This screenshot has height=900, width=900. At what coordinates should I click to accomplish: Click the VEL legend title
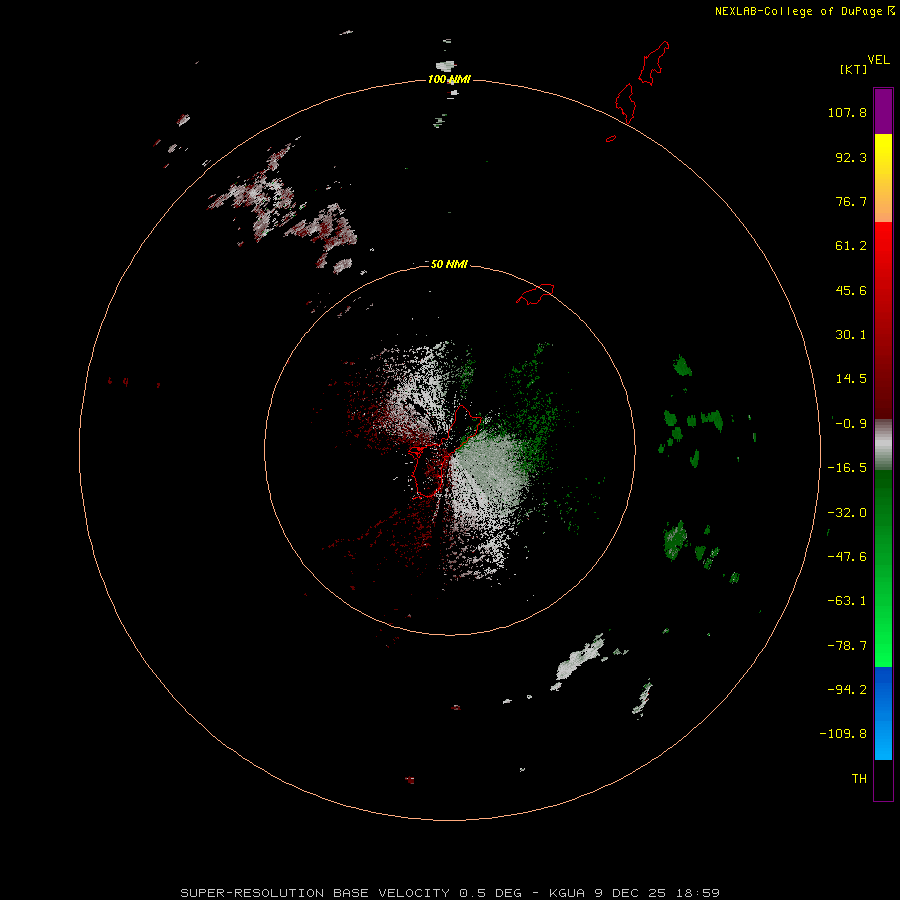878,60
